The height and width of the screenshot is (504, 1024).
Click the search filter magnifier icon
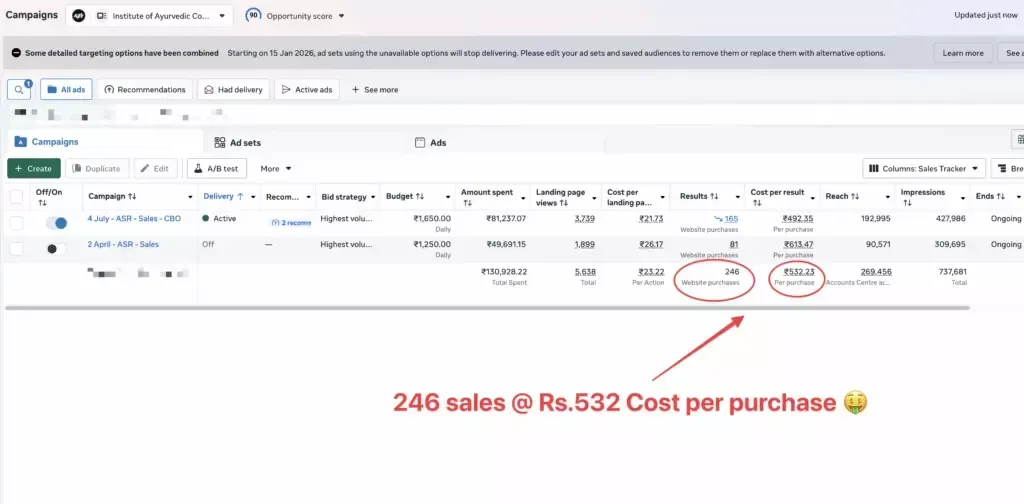pyautogui.click(x=18, y=89)
